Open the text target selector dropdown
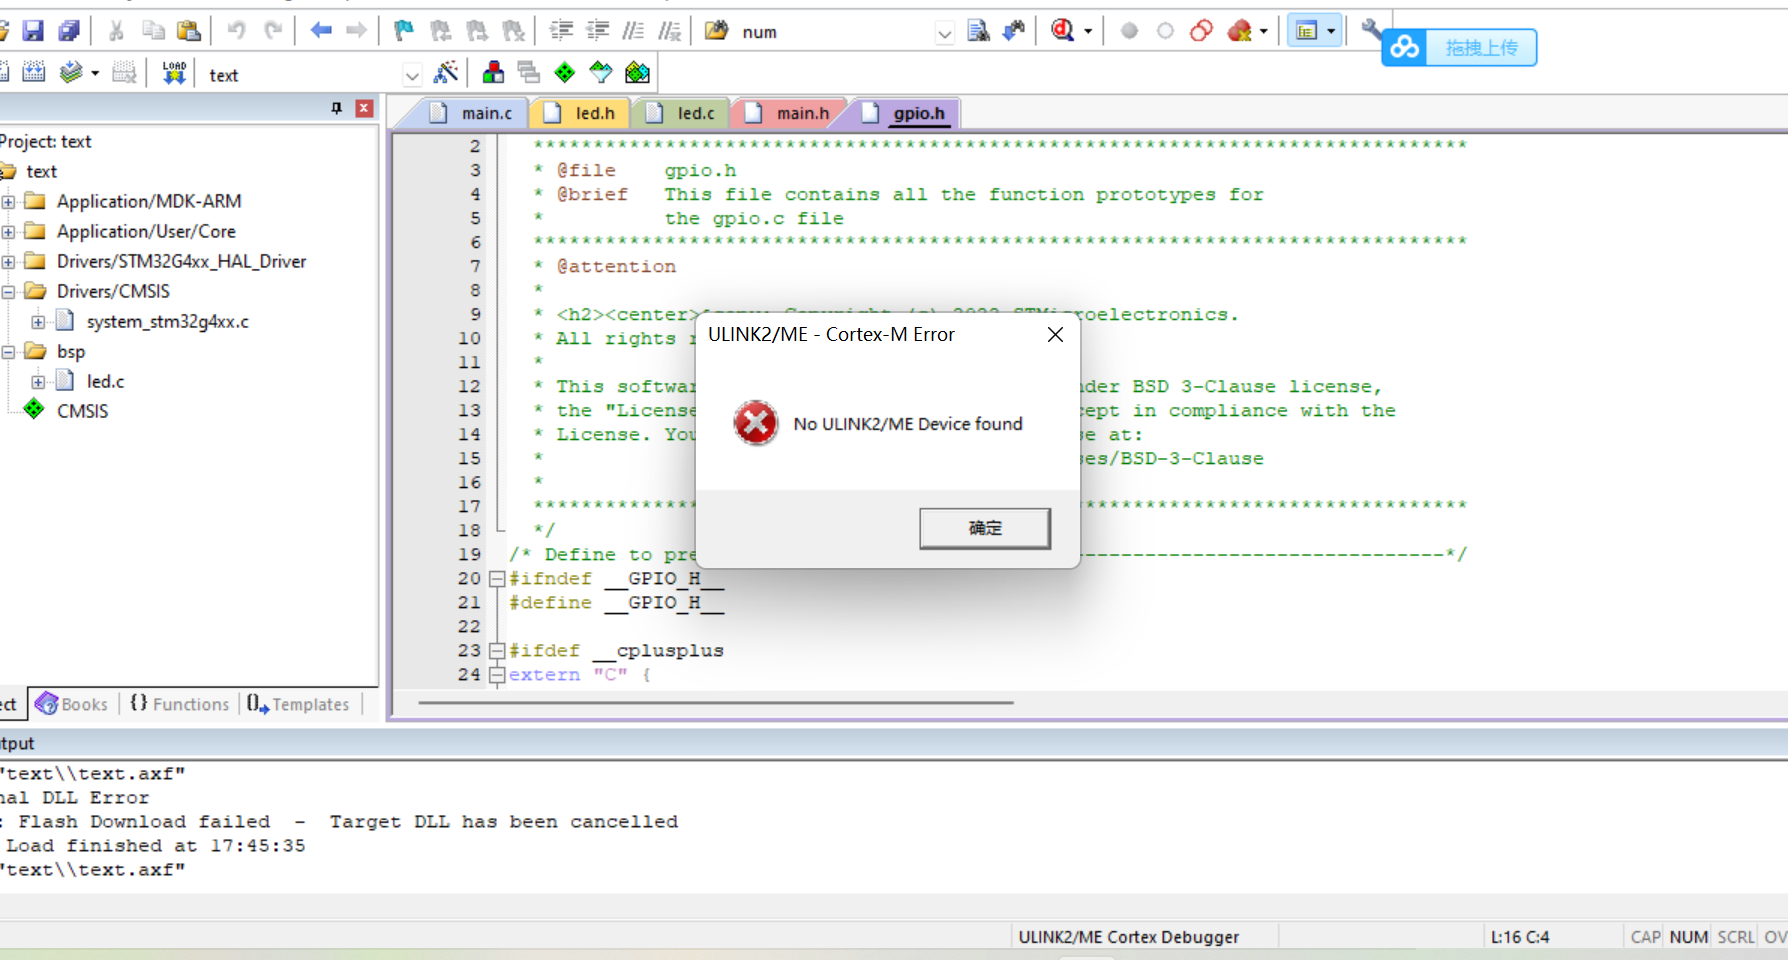The image size is (1788, 960). (412, 75)
